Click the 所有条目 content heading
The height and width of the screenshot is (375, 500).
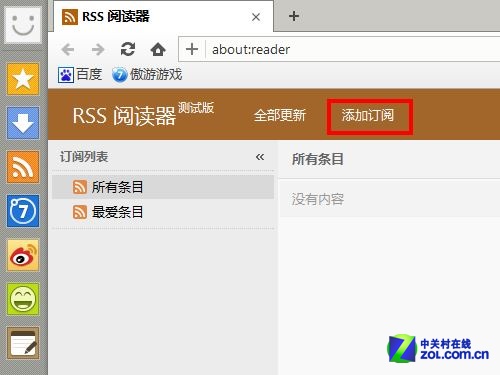click(318, 159)
